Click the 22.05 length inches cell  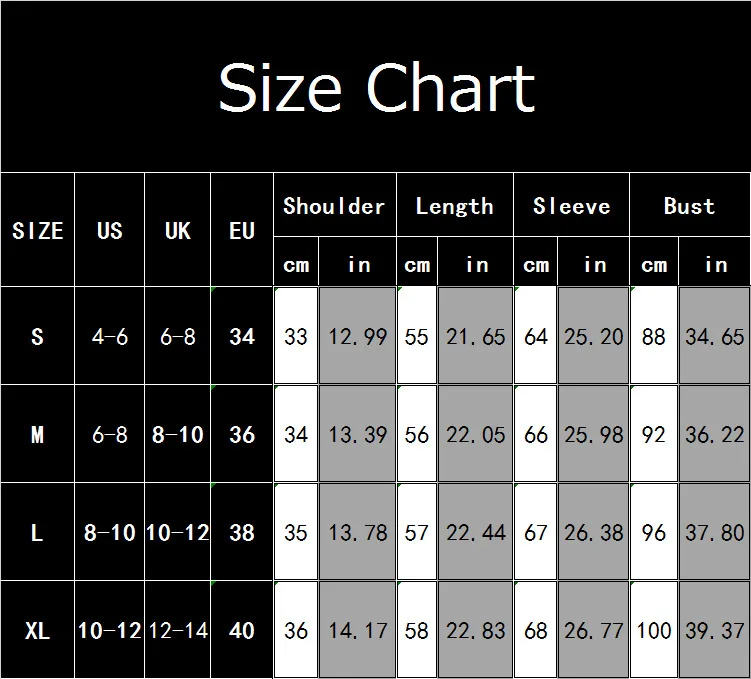(x=475, y=435)
